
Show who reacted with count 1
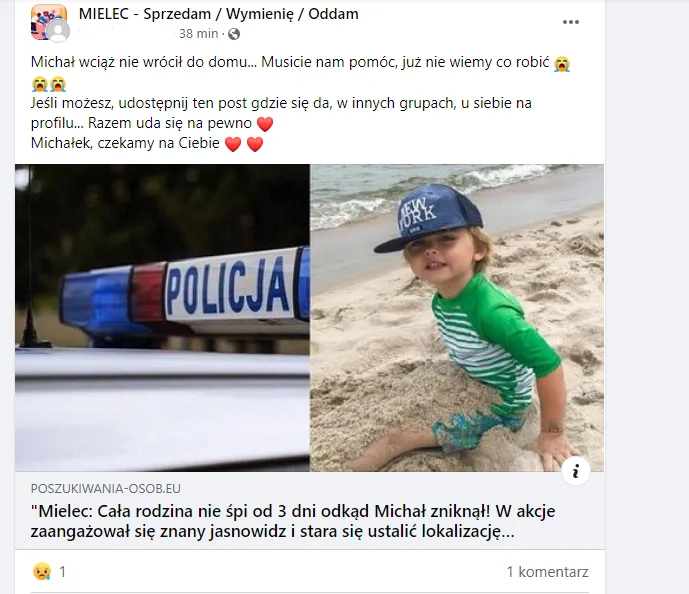coord(62,572)
